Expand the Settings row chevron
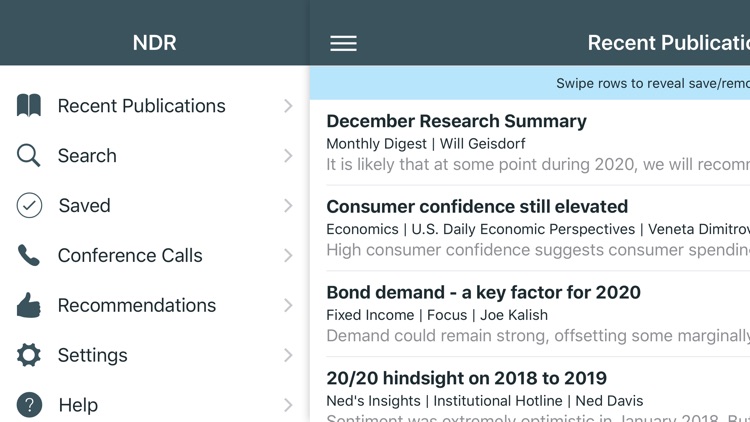The width and height of the screenshot is (750, 422). coord(288,355)
